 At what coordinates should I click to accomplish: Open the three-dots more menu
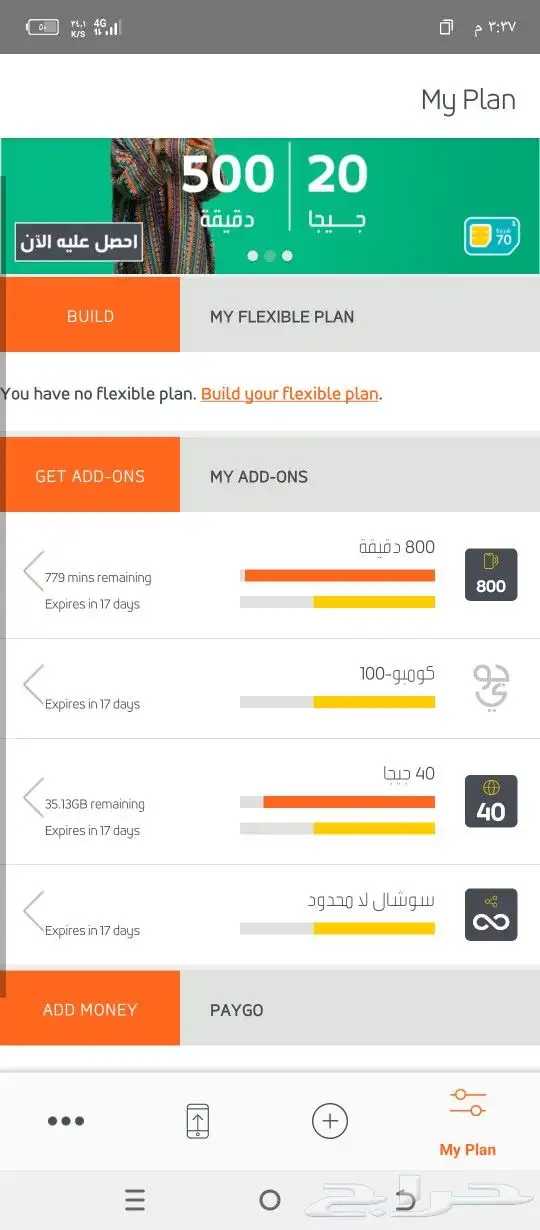tap(66, 1121)
